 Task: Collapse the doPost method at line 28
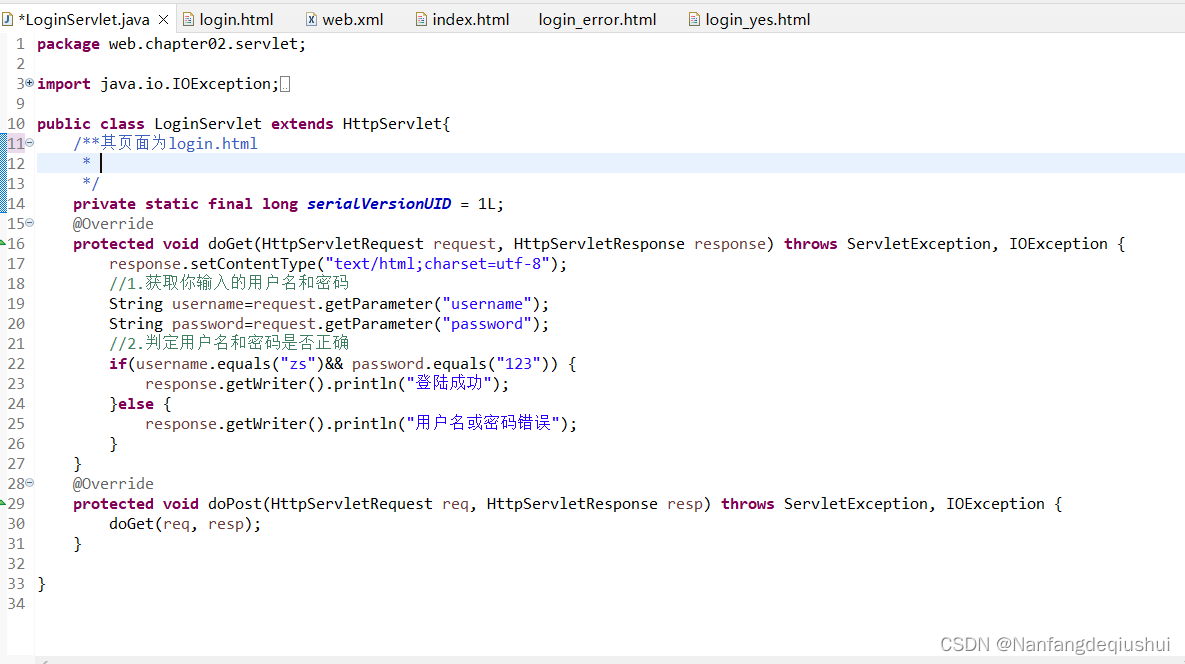(x=28, y=483)
